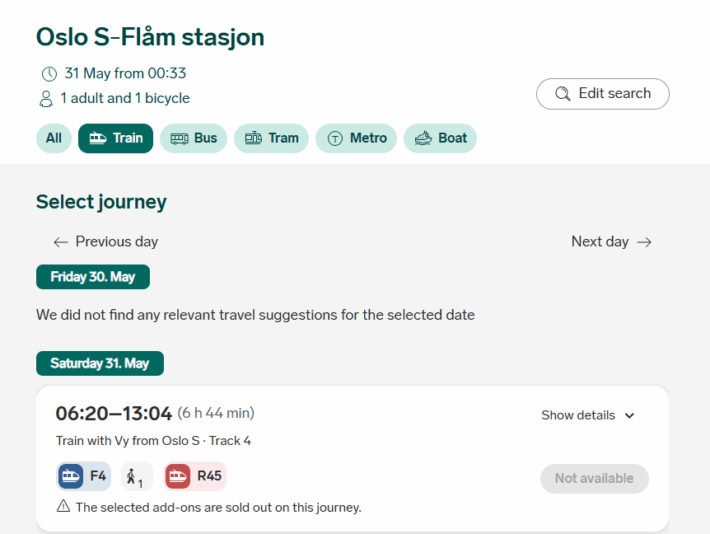Click the magnifier icon in Edit search
The width and height of the screenshot is (710, 534).
point(562,94)
